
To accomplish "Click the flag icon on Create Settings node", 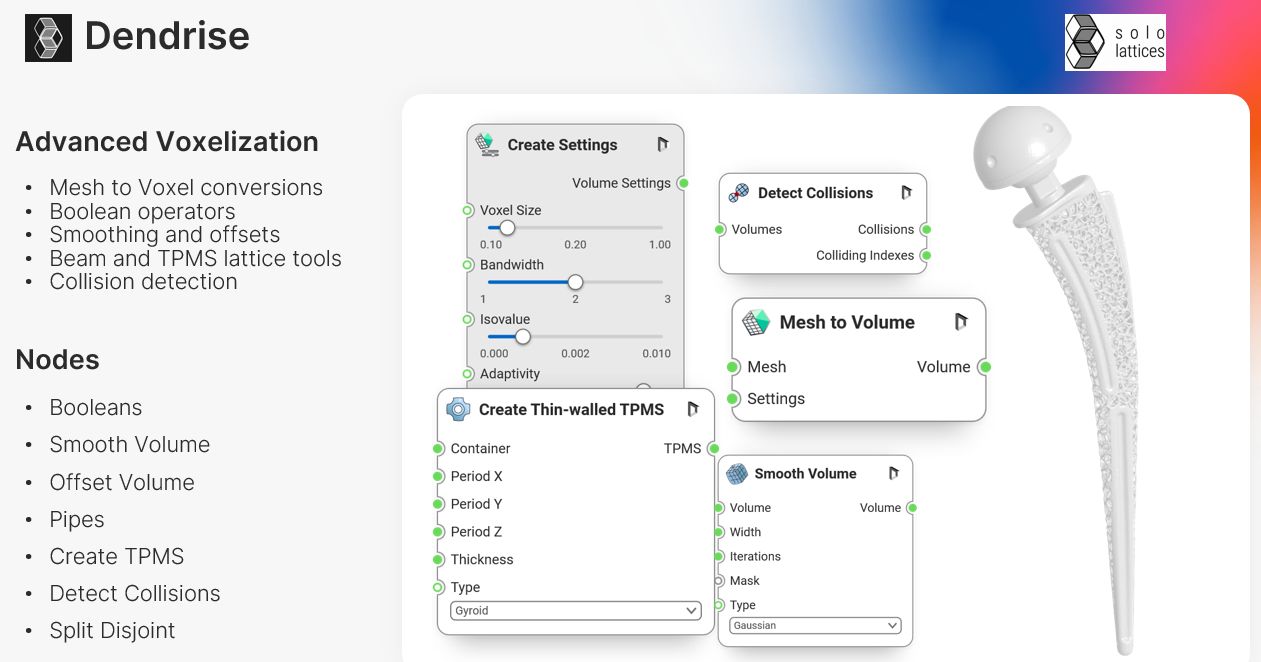I will pos(662,145).
